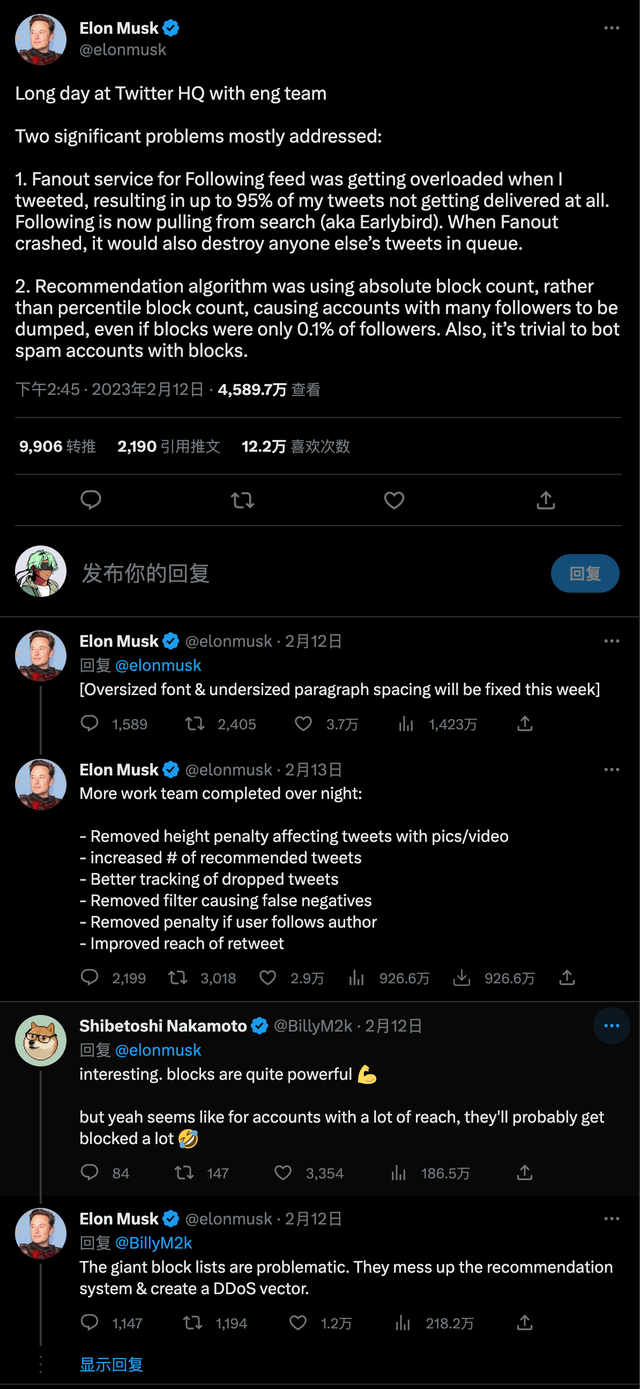Click download icon on the 'More work' tweet
Image resolution: width=640 pixels, height=1389 pixels.
(x=462, y=978)
